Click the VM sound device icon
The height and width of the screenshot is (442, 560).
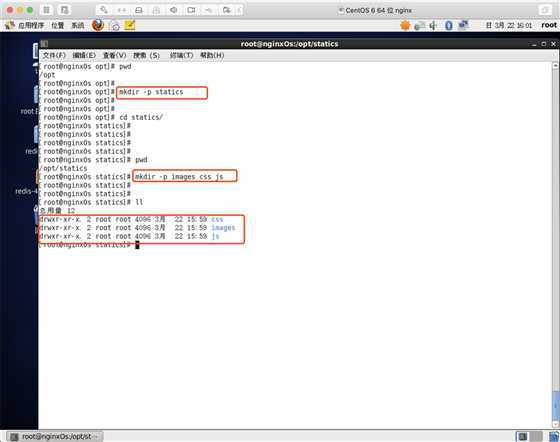[174, 10]
